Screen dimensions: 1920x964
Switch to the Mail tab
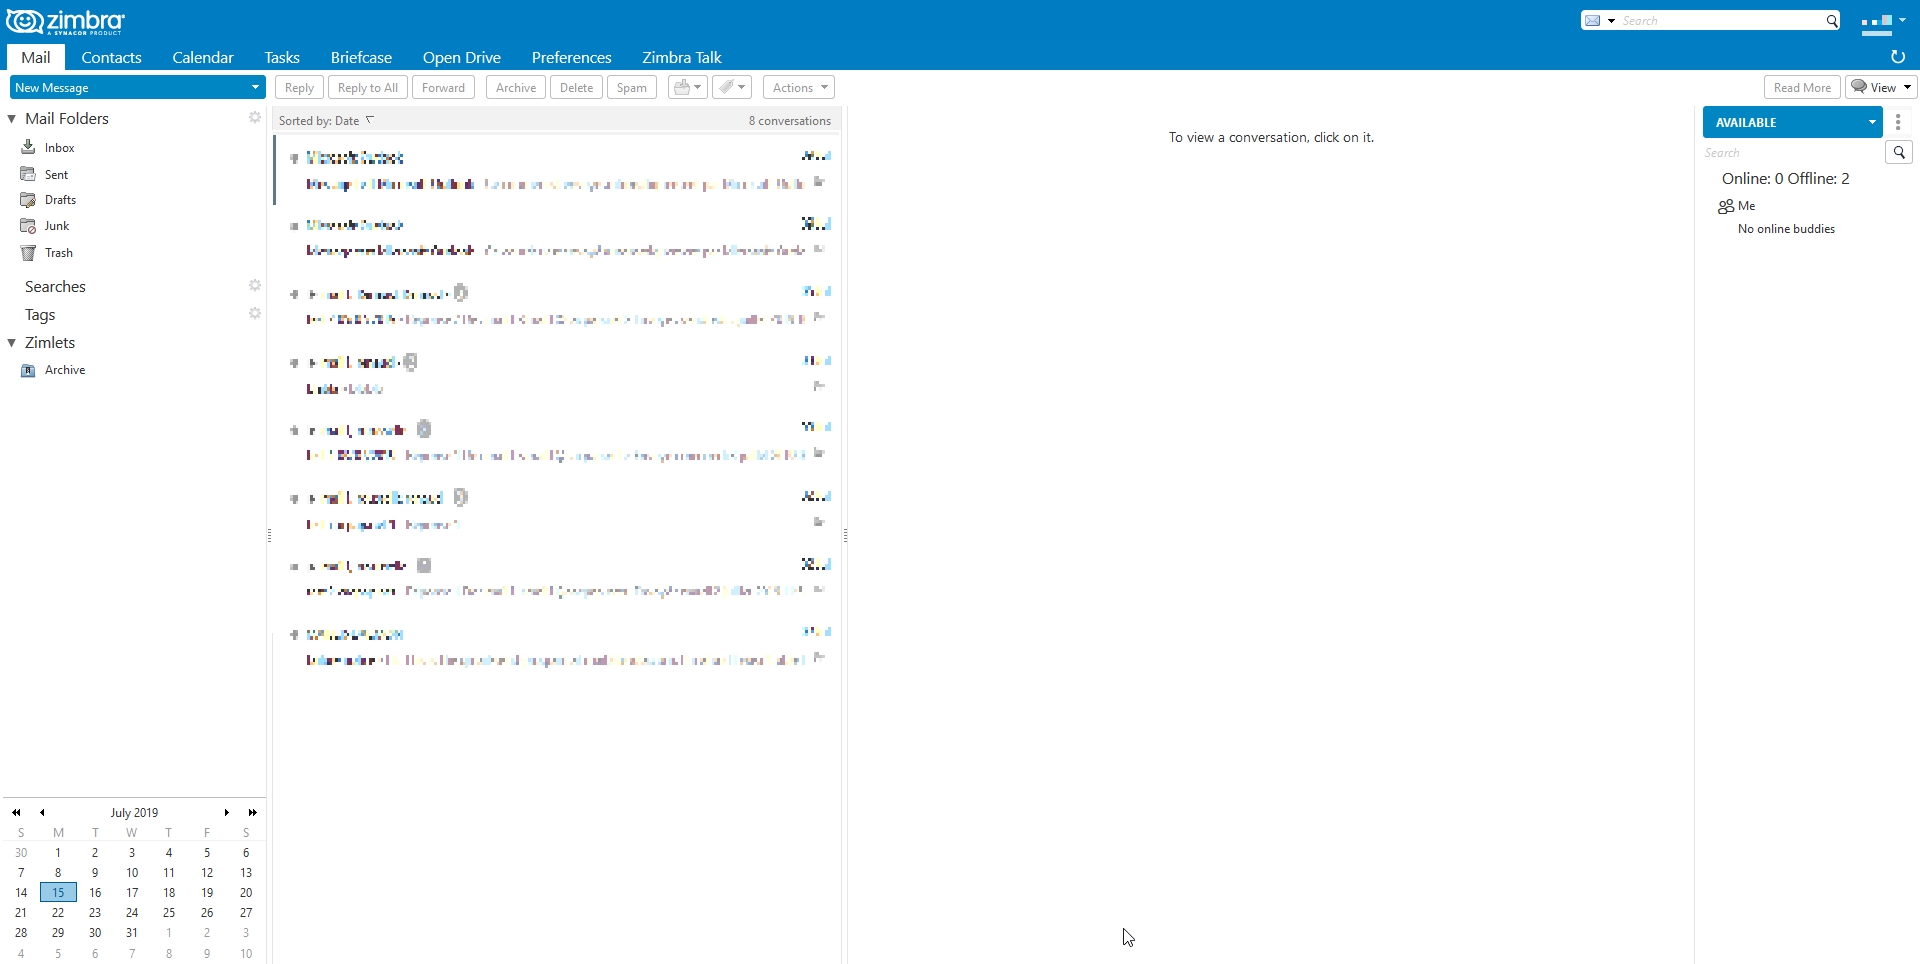[x=36, y=58]
